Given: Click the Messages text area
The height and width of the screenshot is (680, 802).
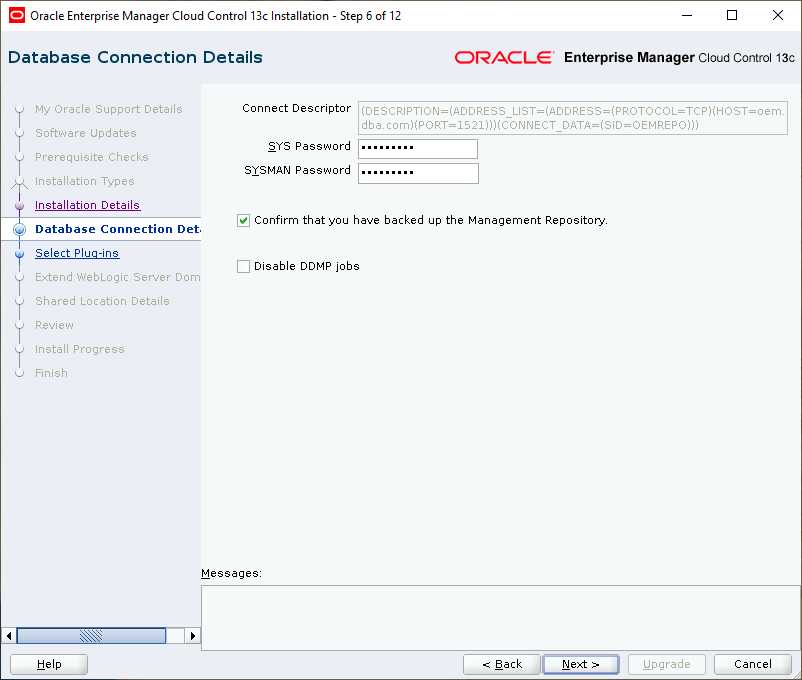Looking at the screenshot, I should [x=501, y=618].
